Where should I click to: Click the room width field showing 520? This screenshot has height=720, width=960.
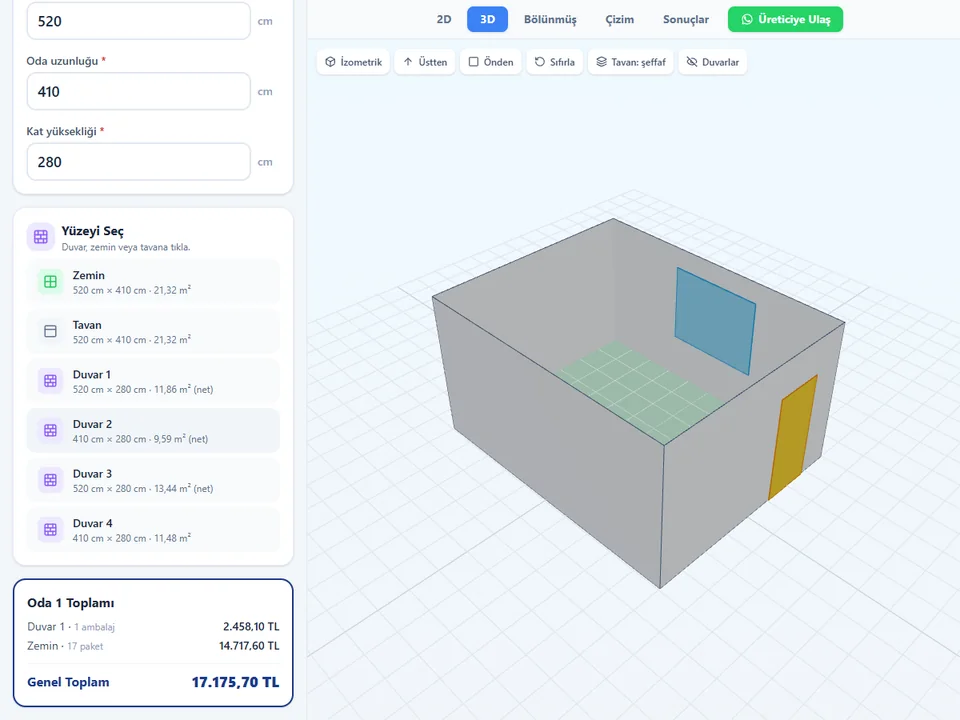(138, 21)
